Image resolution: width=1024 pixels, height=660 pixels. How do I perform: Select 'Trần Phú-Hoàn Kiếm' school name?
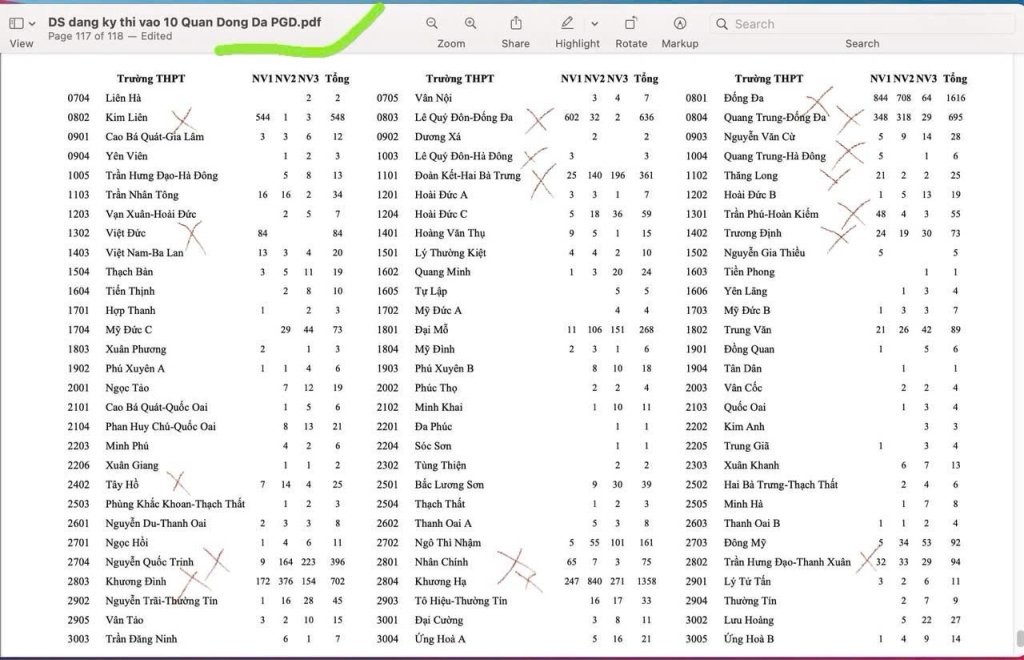point(771,214)
